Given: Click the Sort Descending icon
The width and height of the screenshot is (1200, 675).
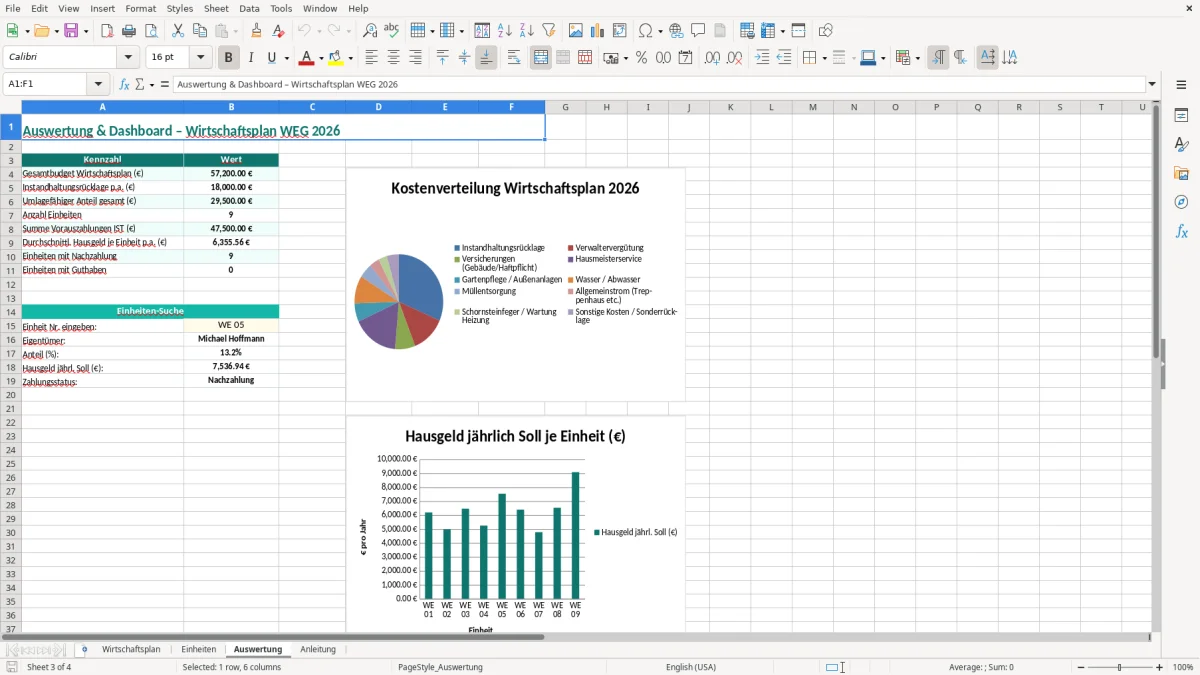Looking at the screenshot, I should point(527,31).
